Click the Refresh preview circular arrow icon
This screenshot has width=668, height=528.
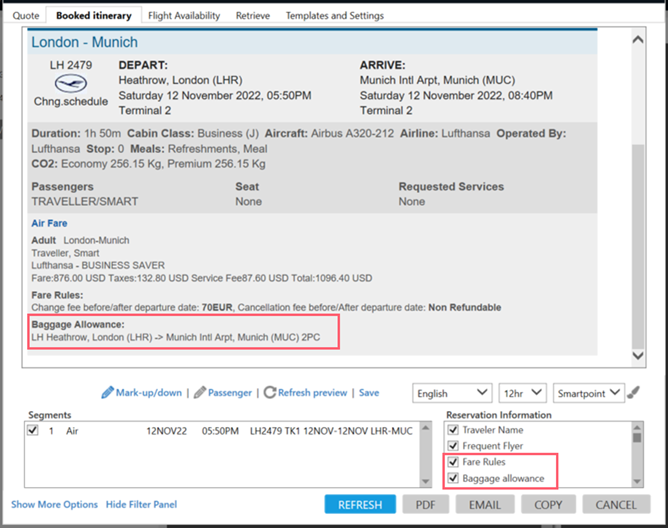pos(270,393)
